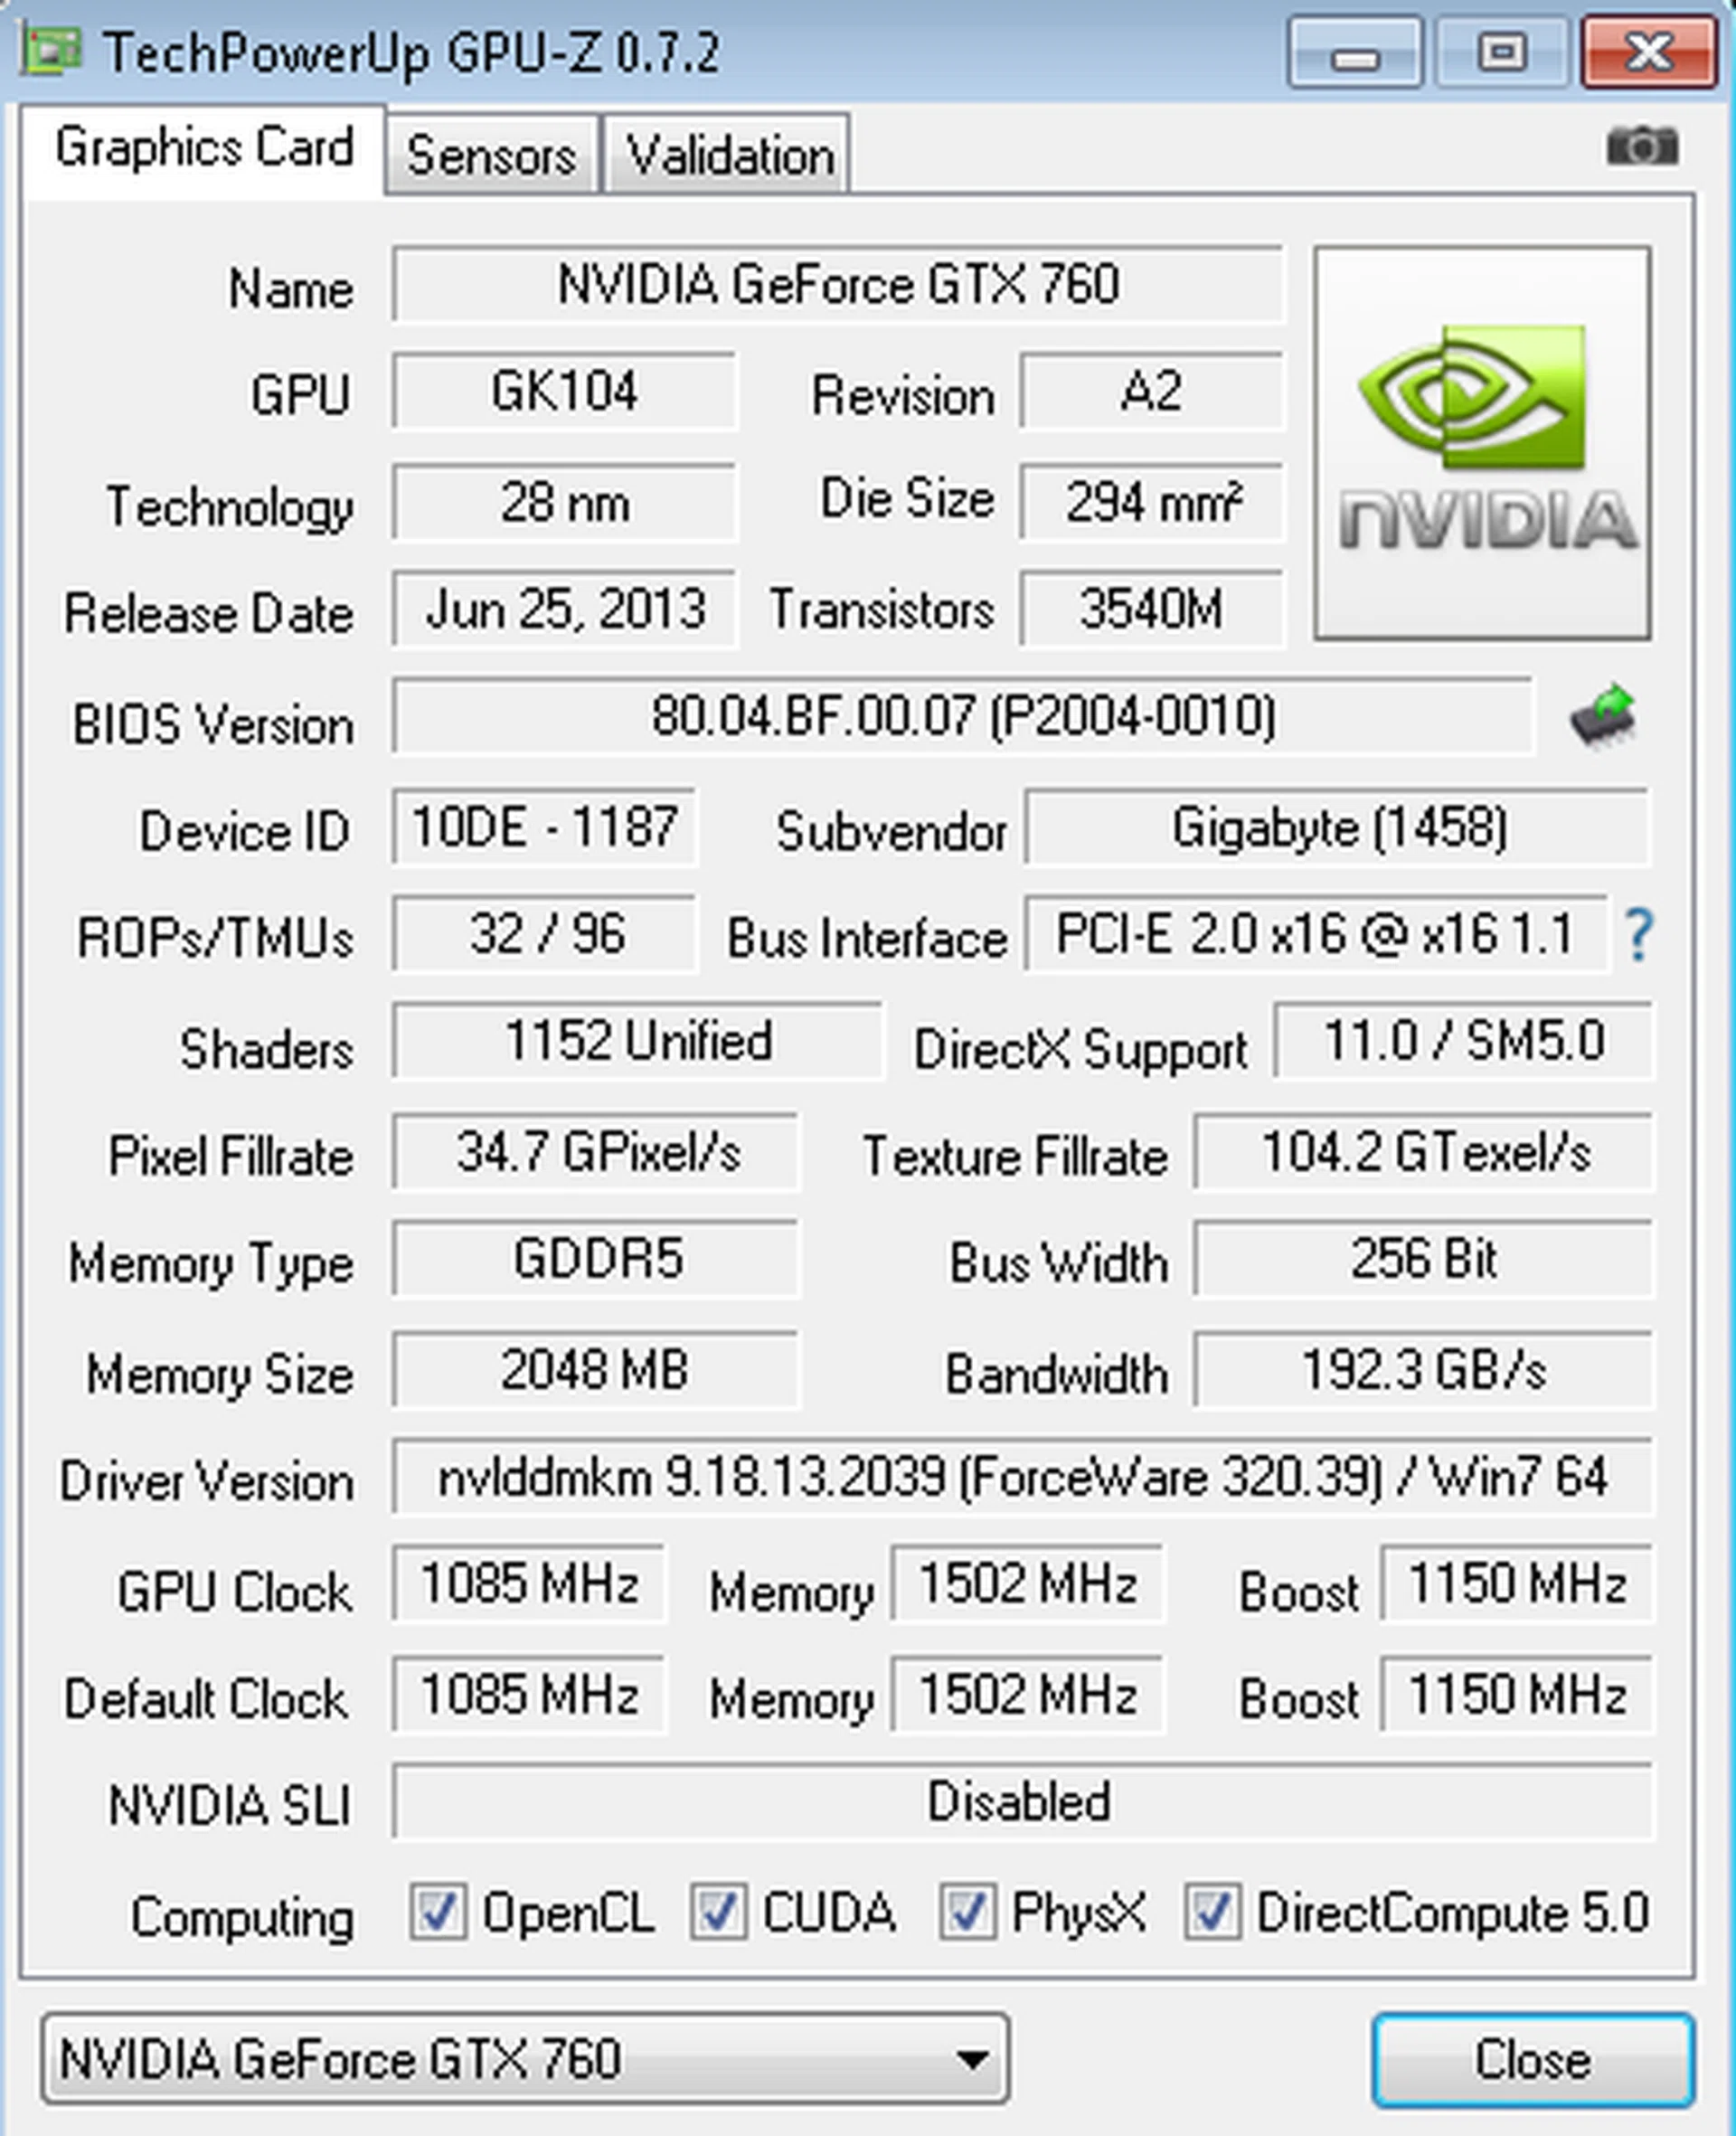The width and height of the screenshot is (1736, 2136).
Task: Open the GPU selection dropdown
Action: pos(525,2059)
